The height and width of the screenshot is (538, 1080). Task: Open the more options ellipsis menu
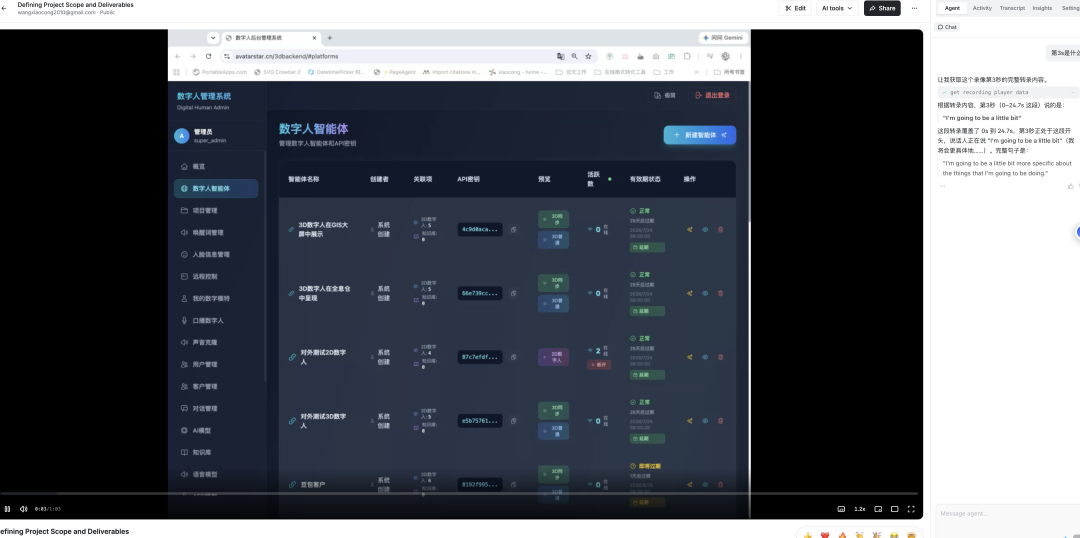(914, 8)
